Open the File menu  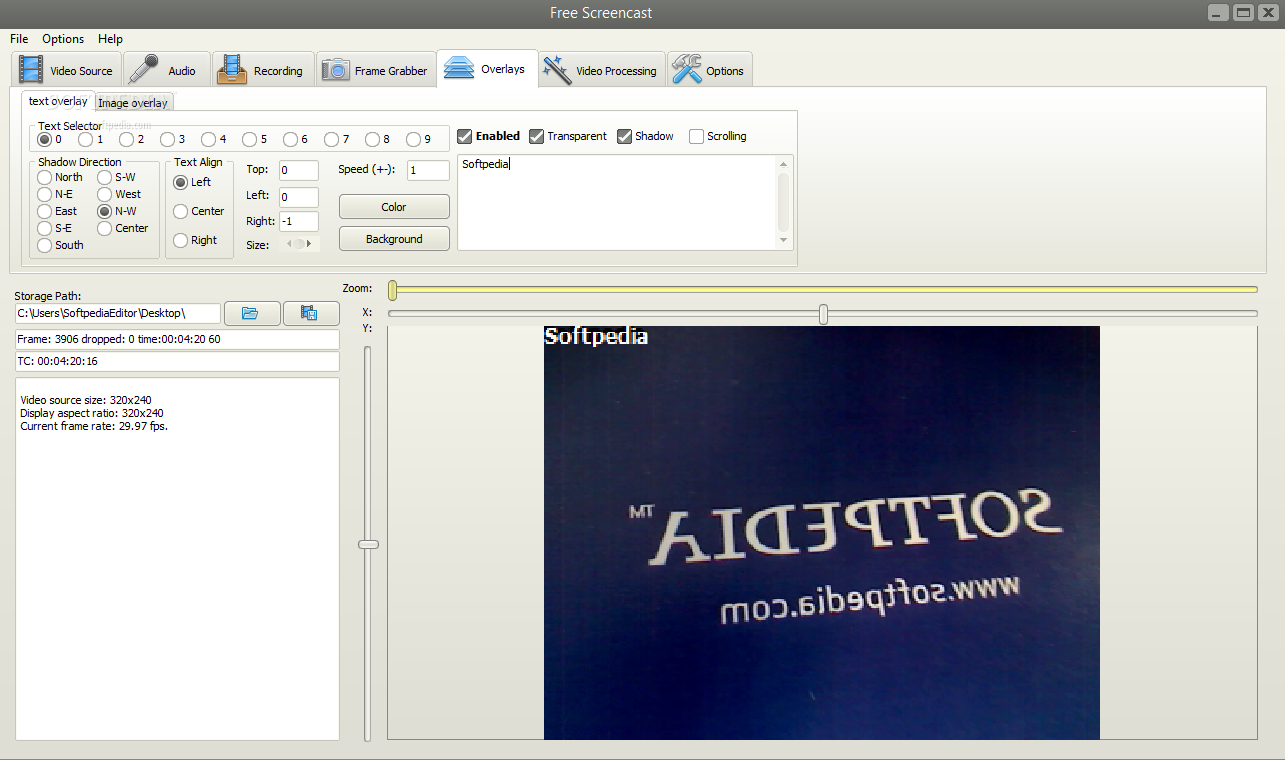point(19,39)
